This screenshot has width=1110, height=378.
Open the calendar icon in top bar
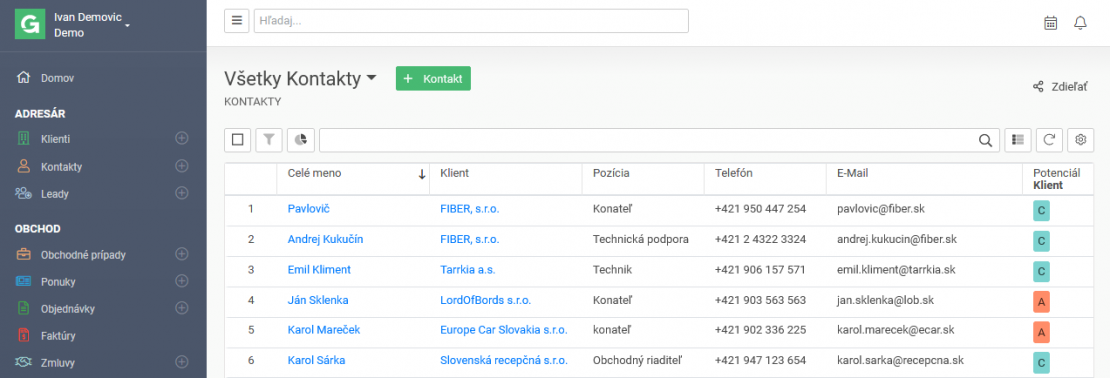pos(1051,23)
